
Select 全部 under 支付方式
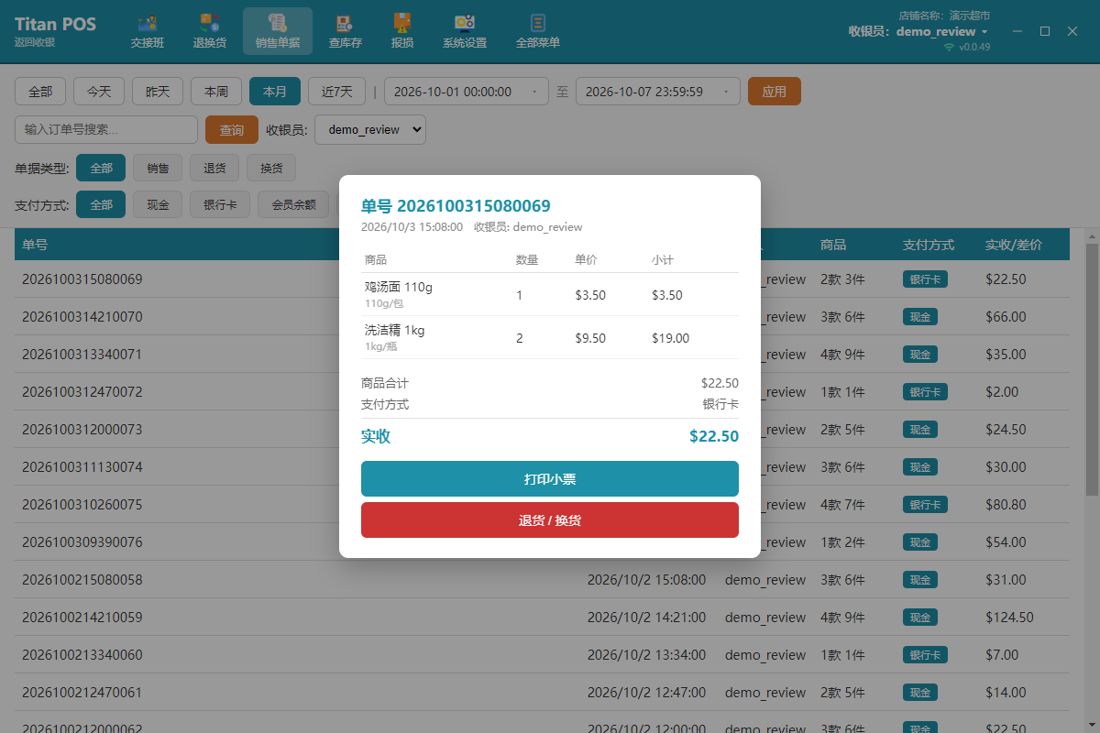(101, 205)
